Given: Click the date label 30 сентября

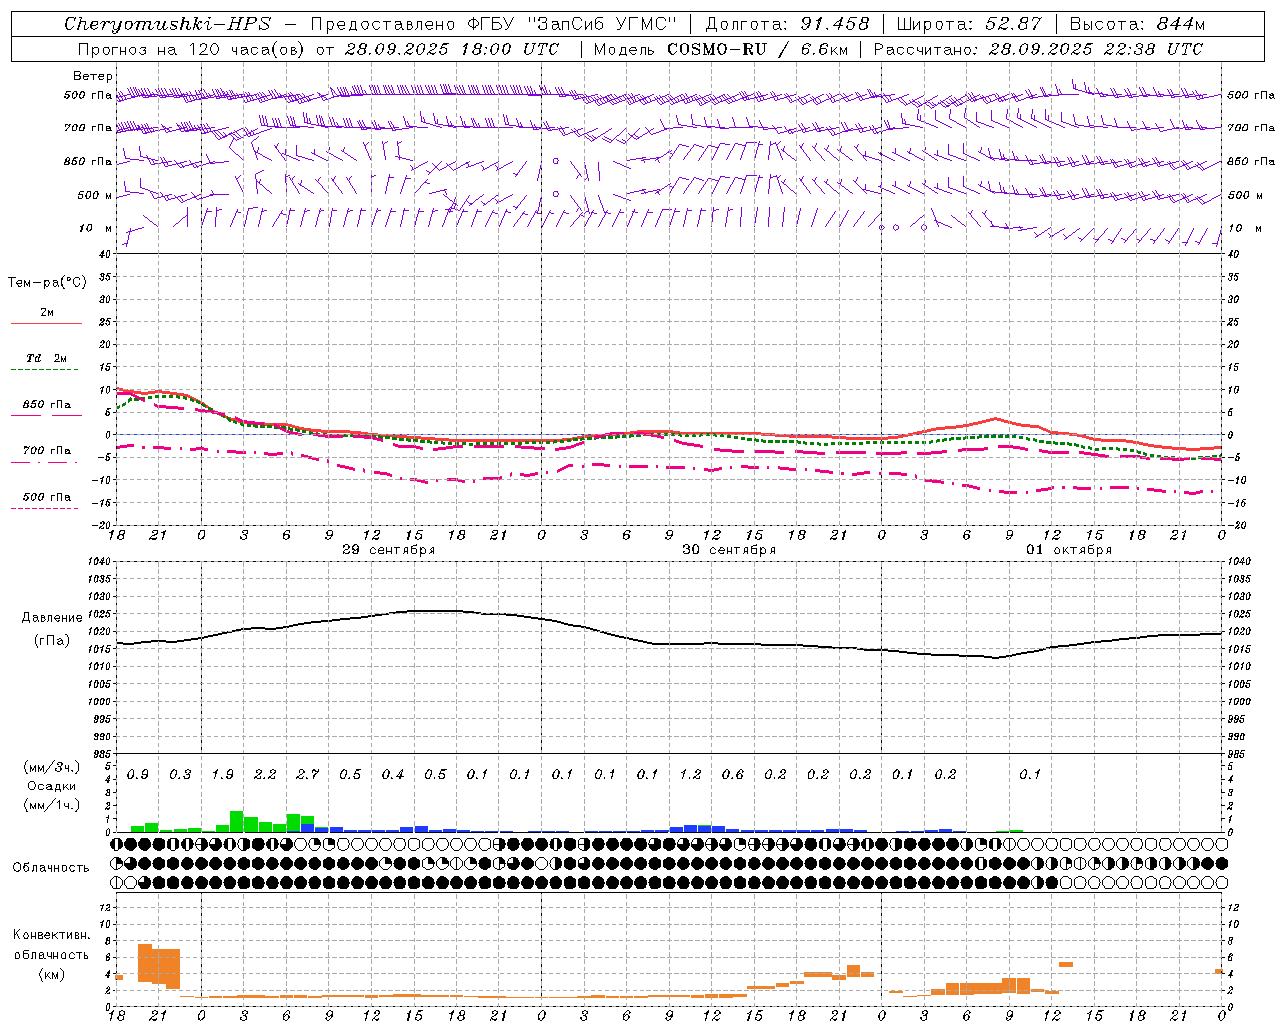Looking at the screenshot, I should point(729,550).
